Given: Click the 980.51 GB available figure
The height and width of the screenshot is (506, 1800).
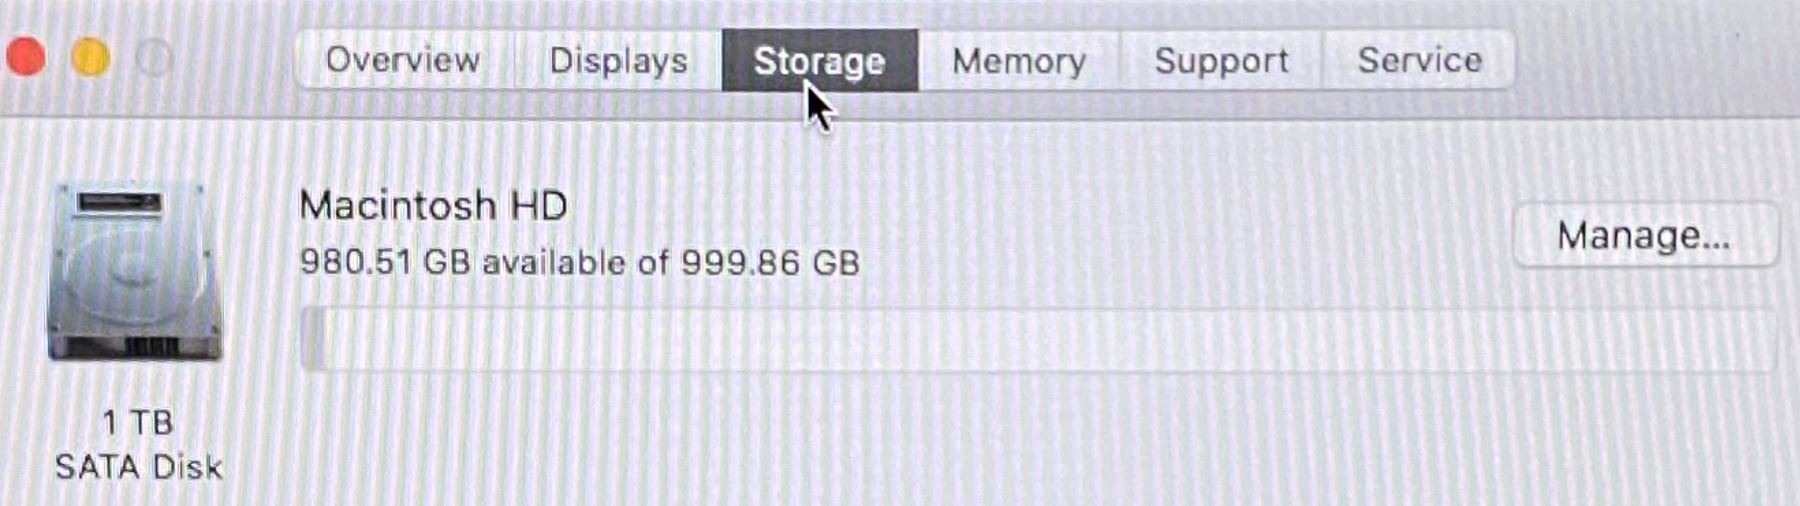Looking at the screenshot, I should click(x=385, y=262).
